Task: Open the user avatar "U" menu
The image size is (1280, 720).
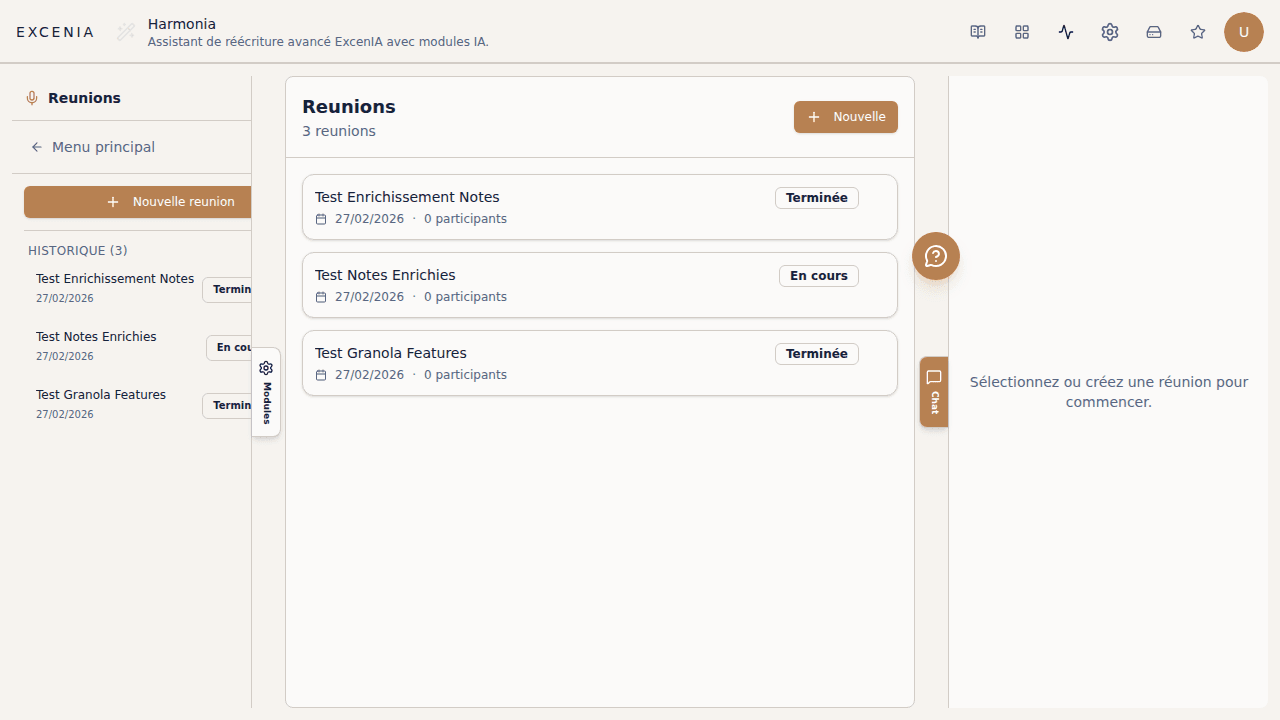Action: tap(1243, 32)
